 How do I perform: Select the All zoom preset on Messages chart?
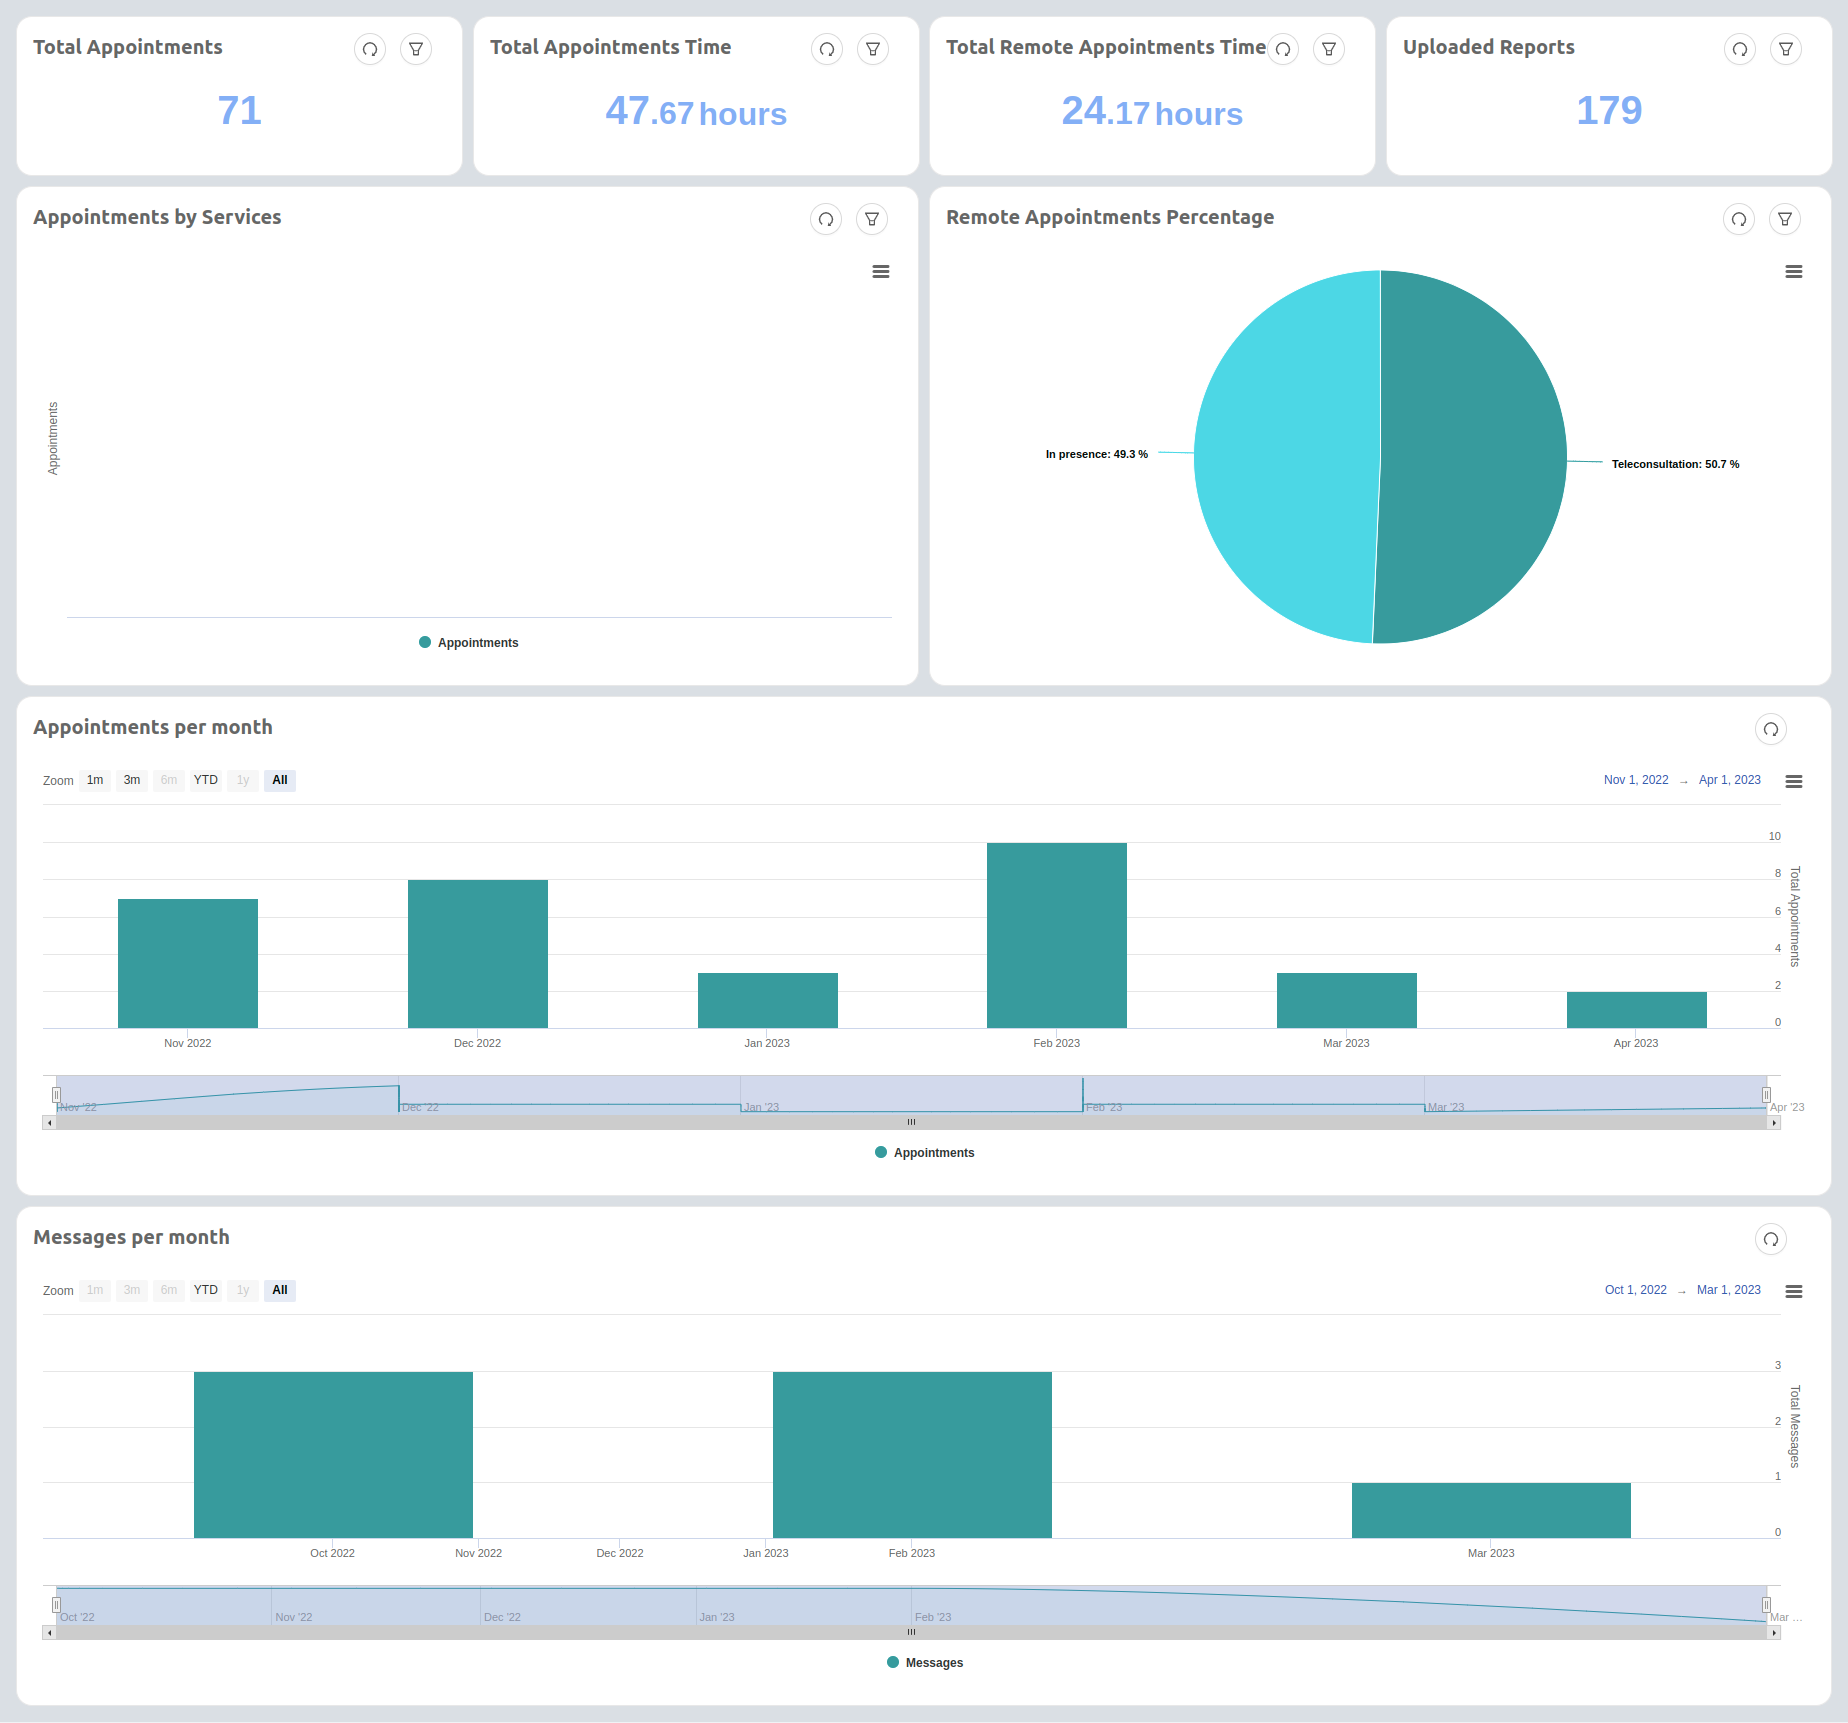[279, 1290]
